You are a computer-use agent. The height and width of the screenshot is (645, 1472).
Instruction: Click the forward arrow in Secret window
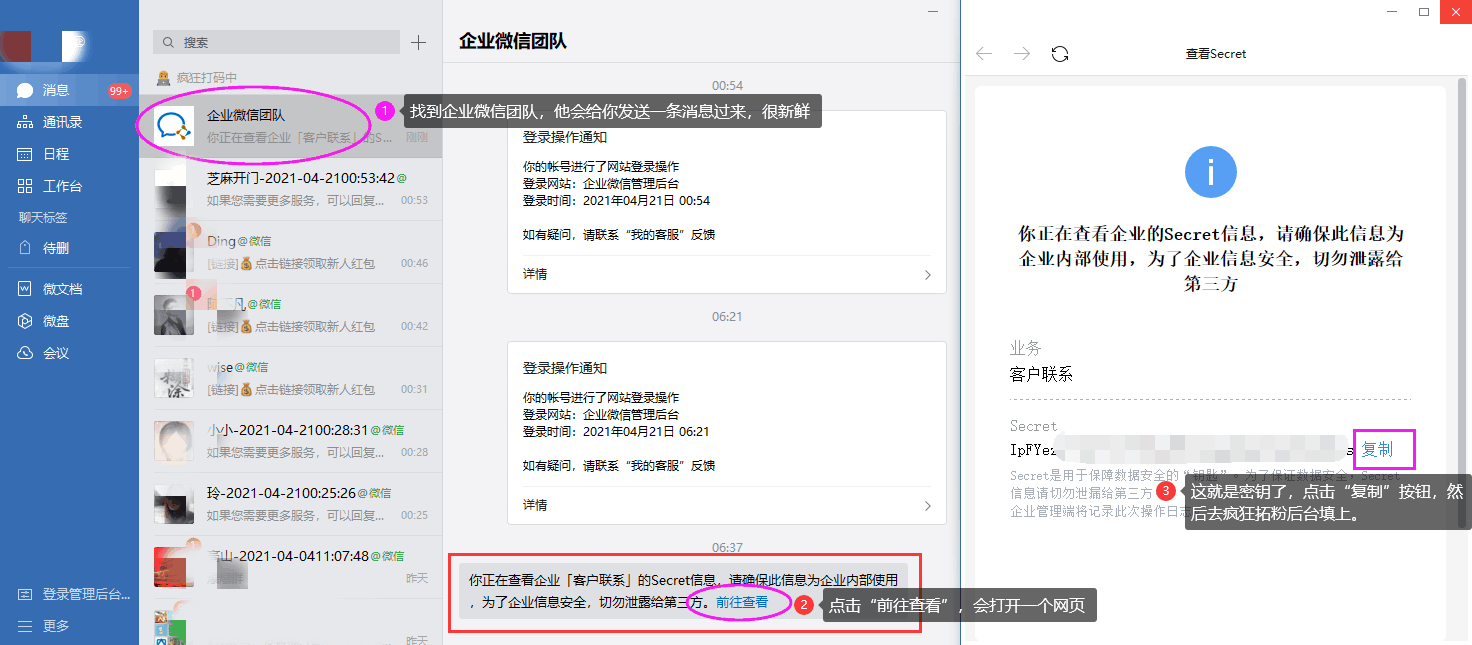pyautogui.click(x=1022, y=54)
